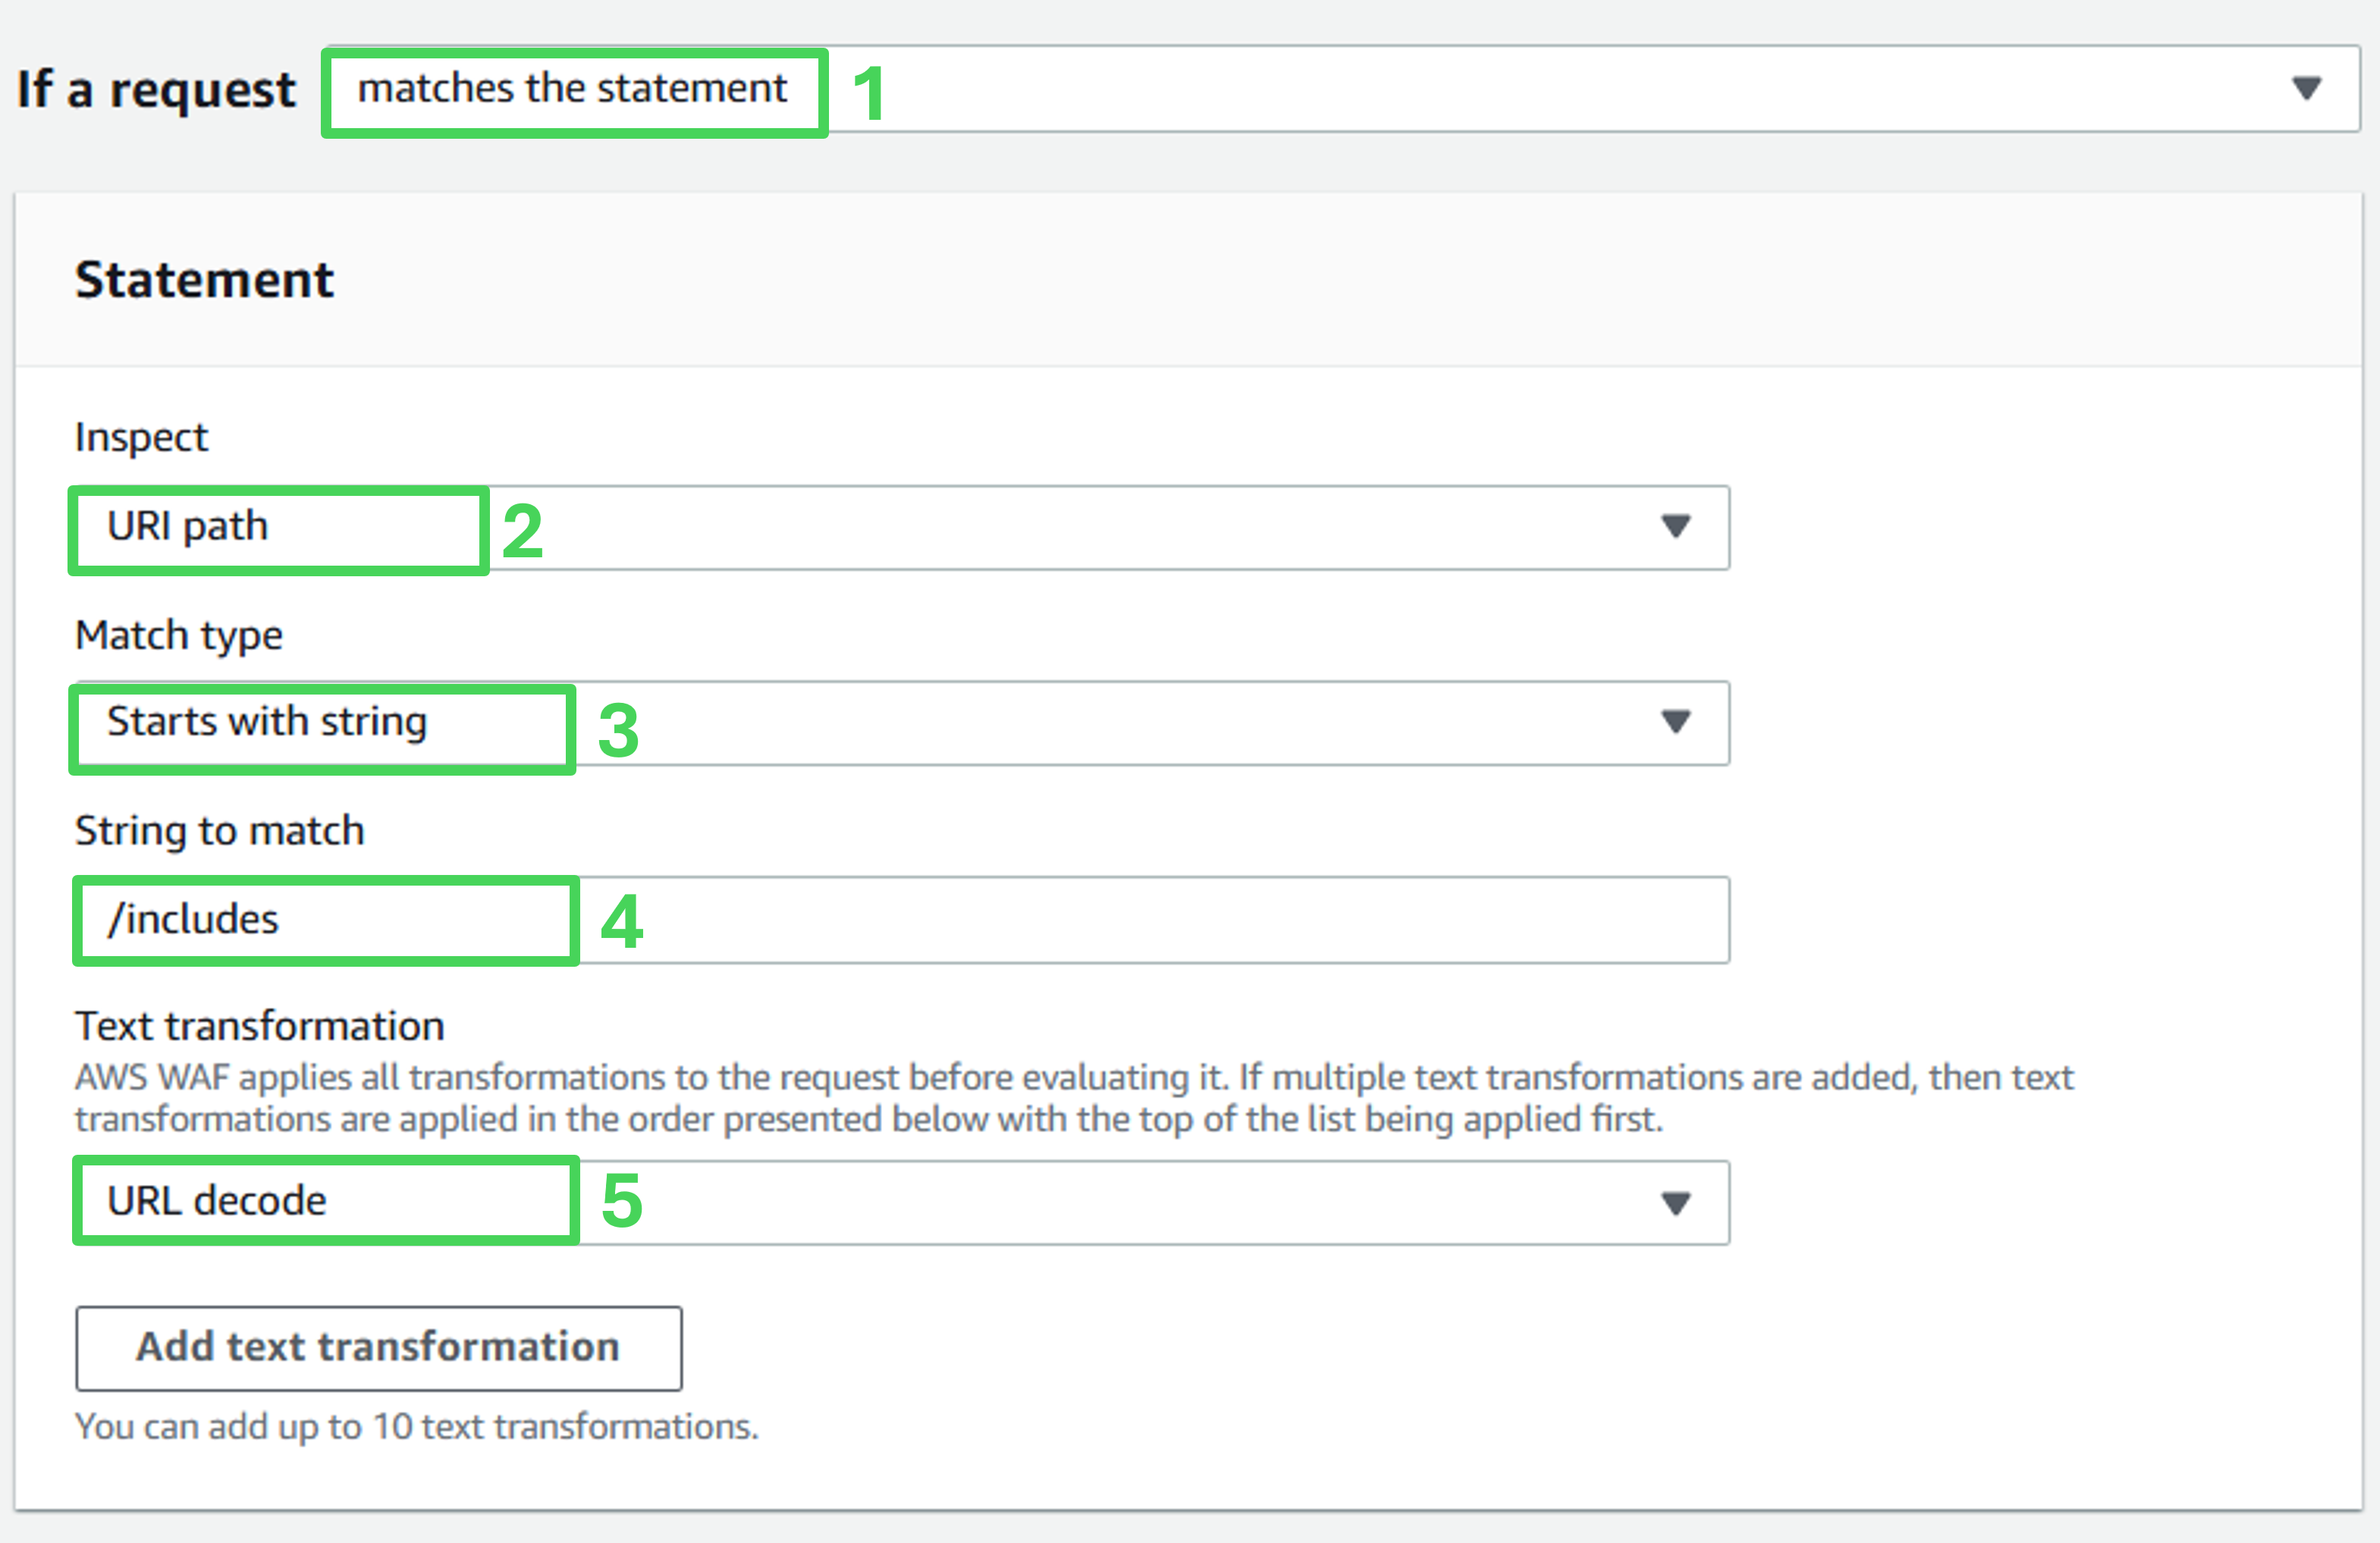Click the green annotation number 4
Screen dimensions: 2380x1543
click(621, 921)
